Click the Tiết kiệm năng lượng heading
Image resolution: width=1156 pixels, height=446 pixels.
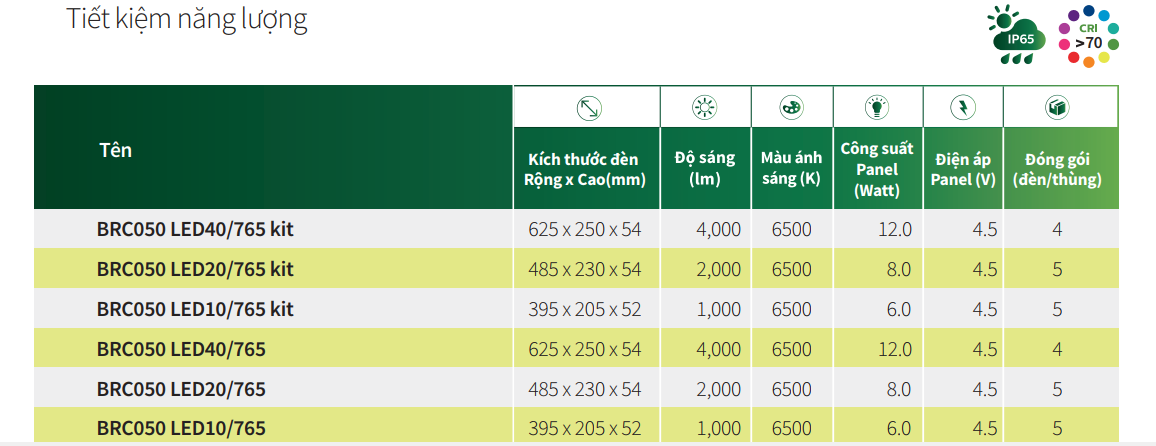[x=187, y=20]
